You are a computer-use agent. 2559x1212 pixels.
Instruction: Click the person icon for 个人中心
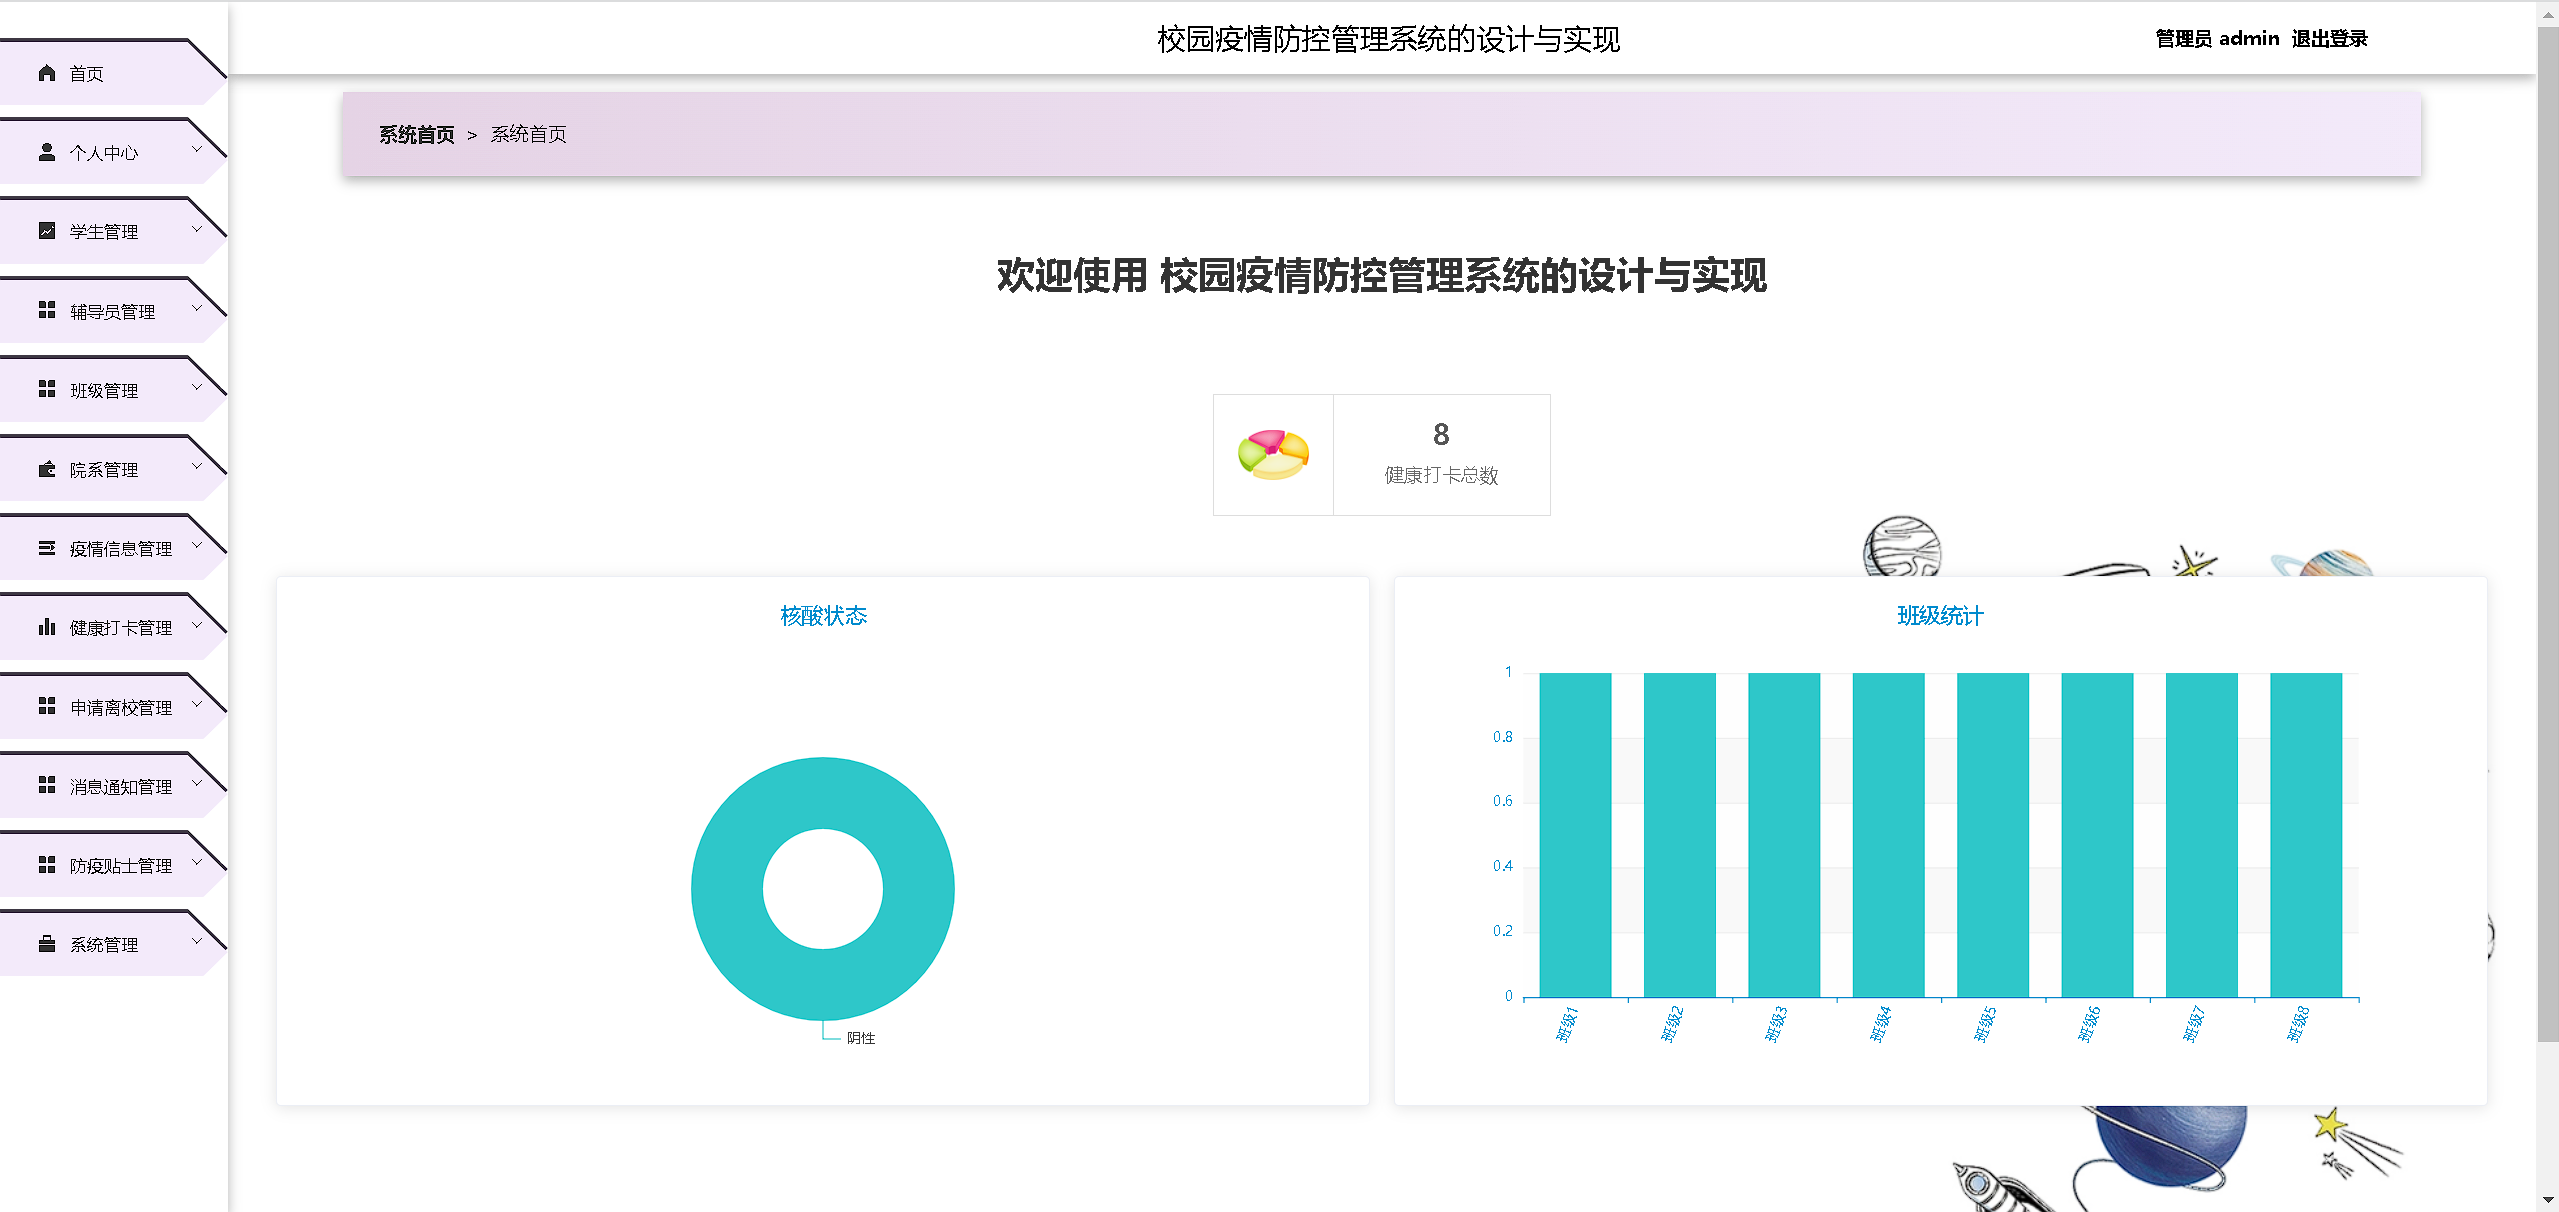(46, 152)
